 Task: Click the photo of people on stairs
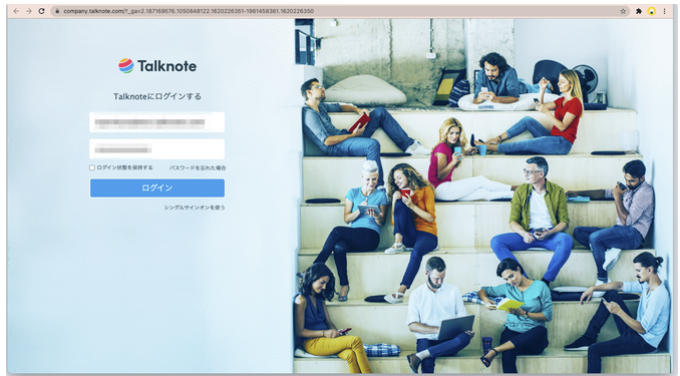pyautogui.click(x=483, y=196)
